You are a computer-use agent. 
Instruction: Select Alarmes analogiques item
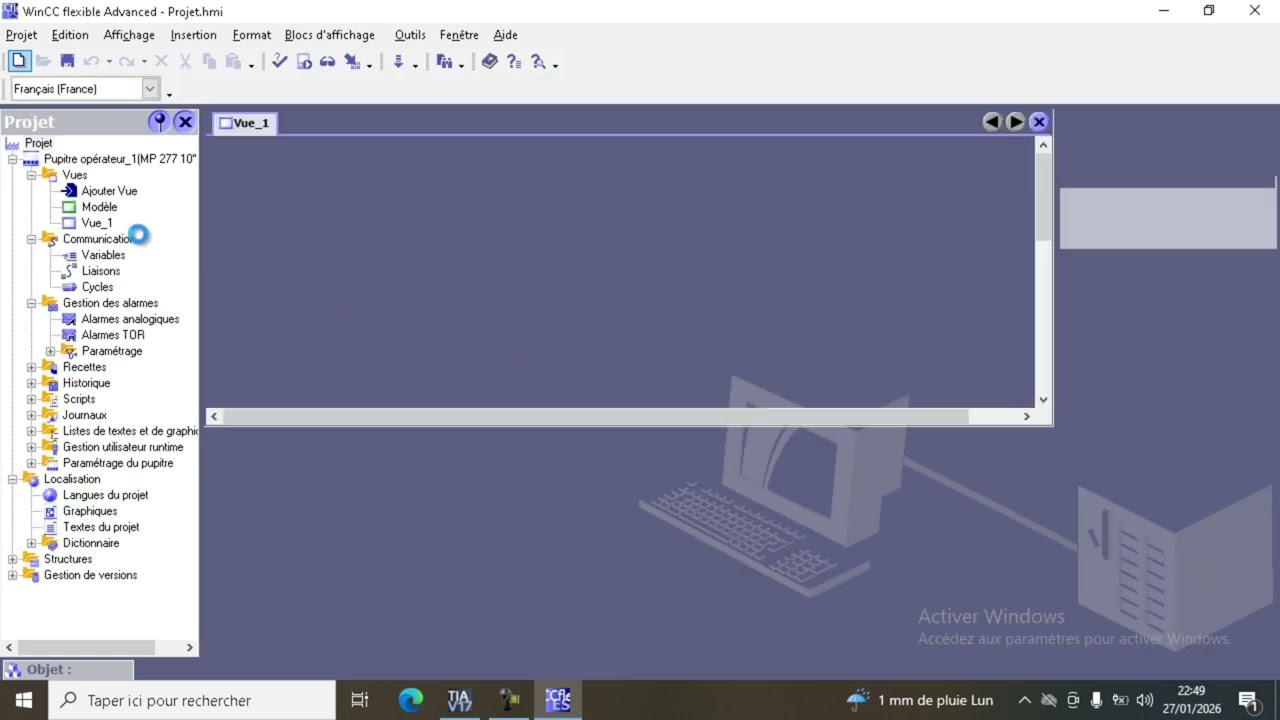(x=130, y=319)
